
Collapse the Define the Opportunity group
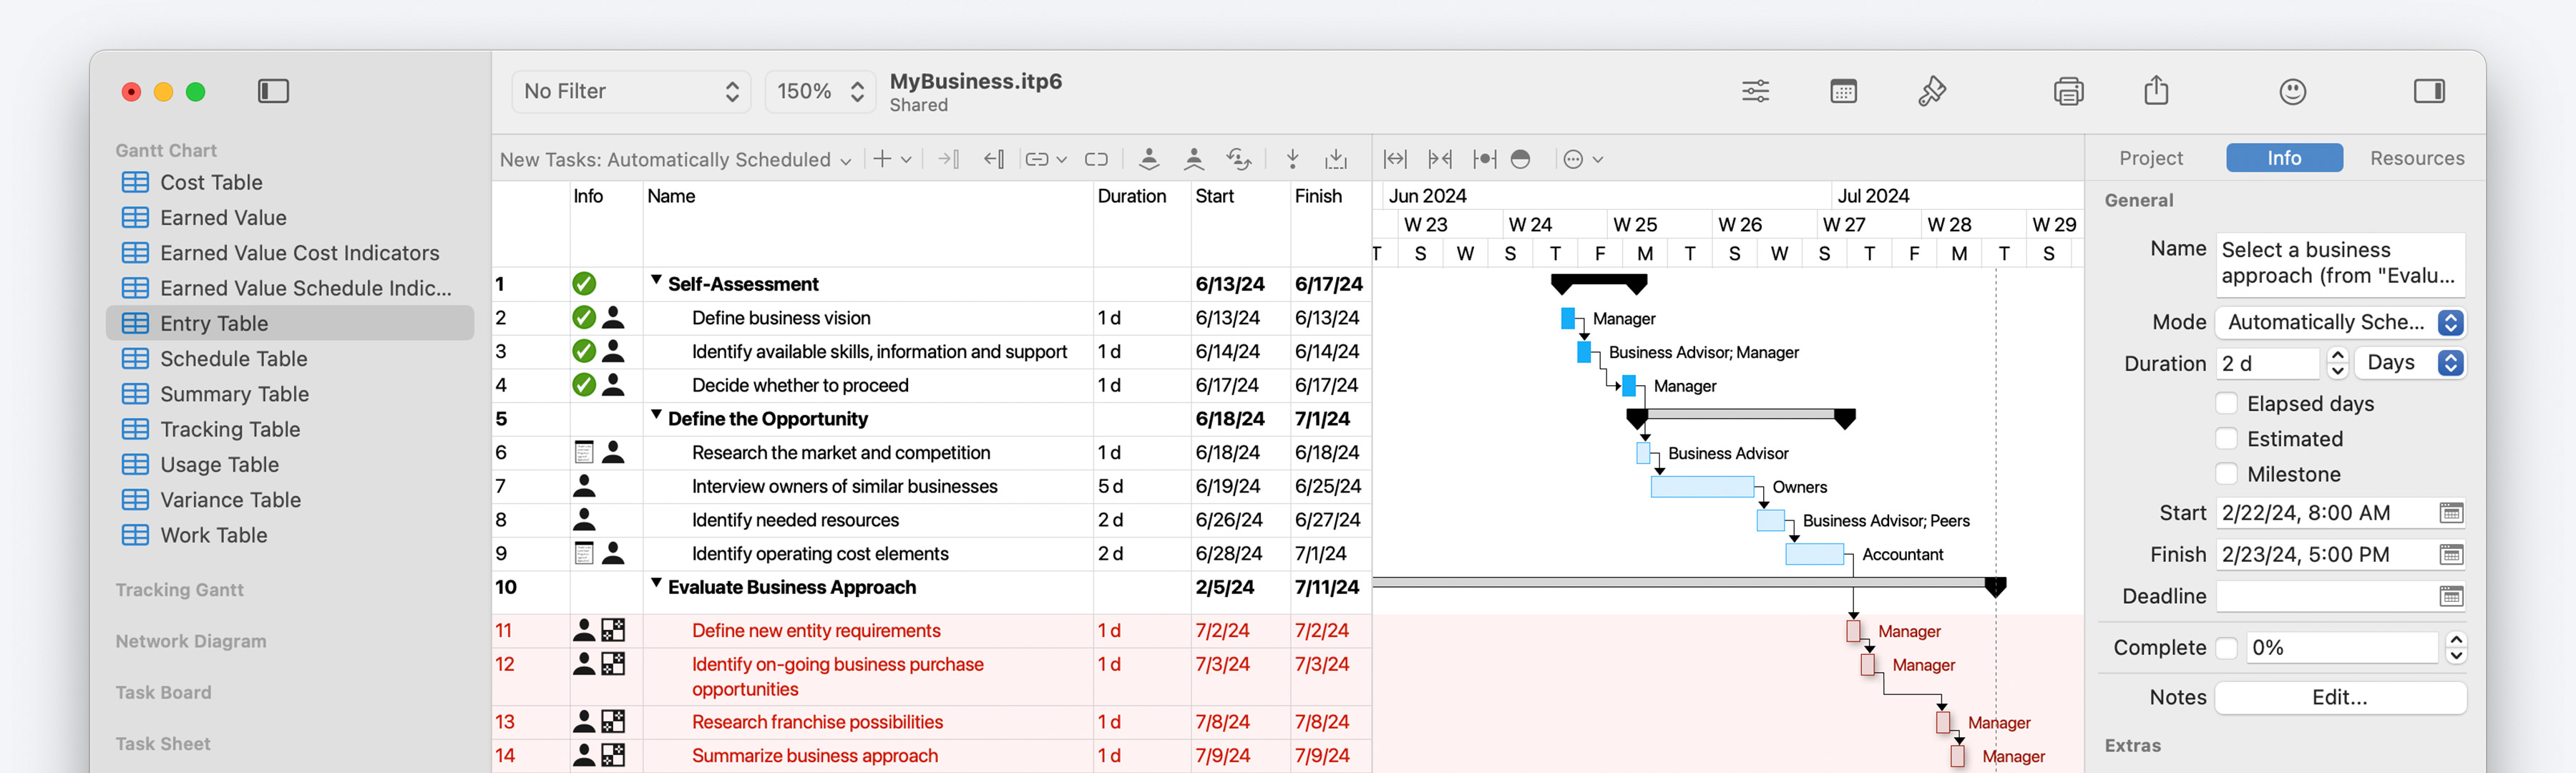pyautogui.click(x=656, y=416)
